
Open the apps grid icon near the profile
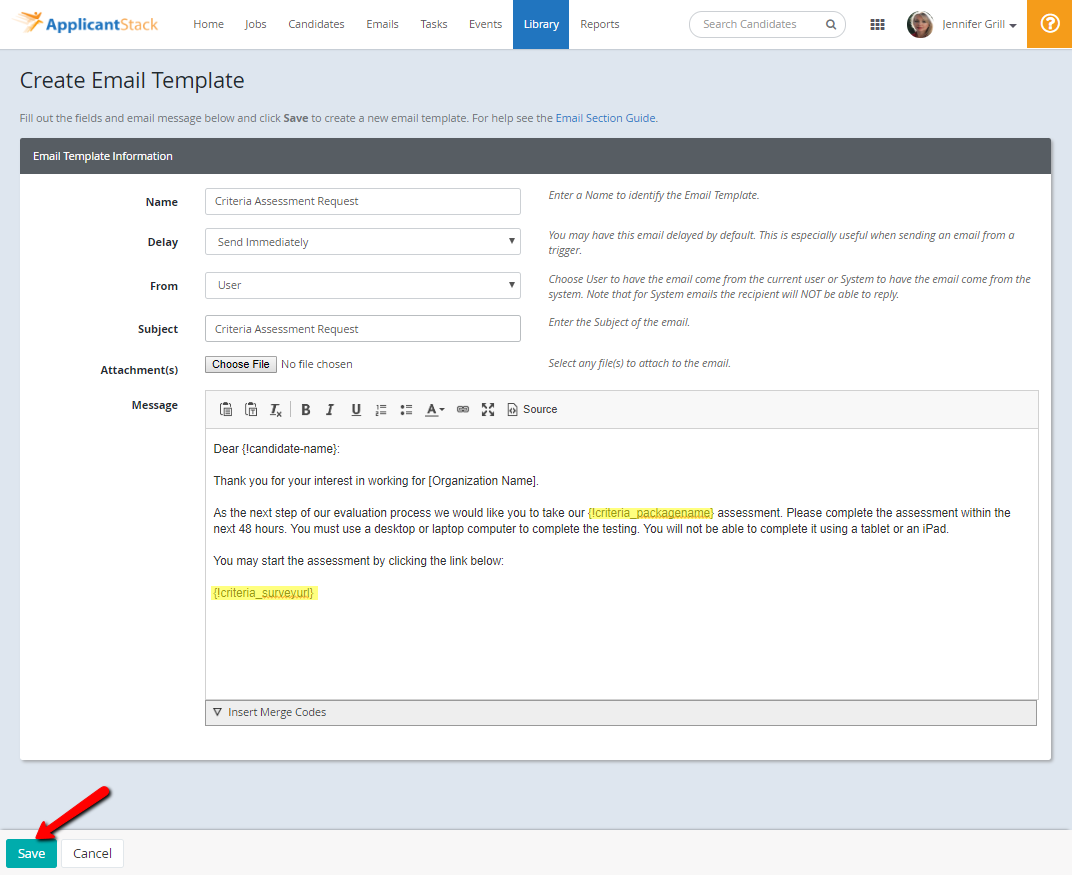click(x=877, y=24)
